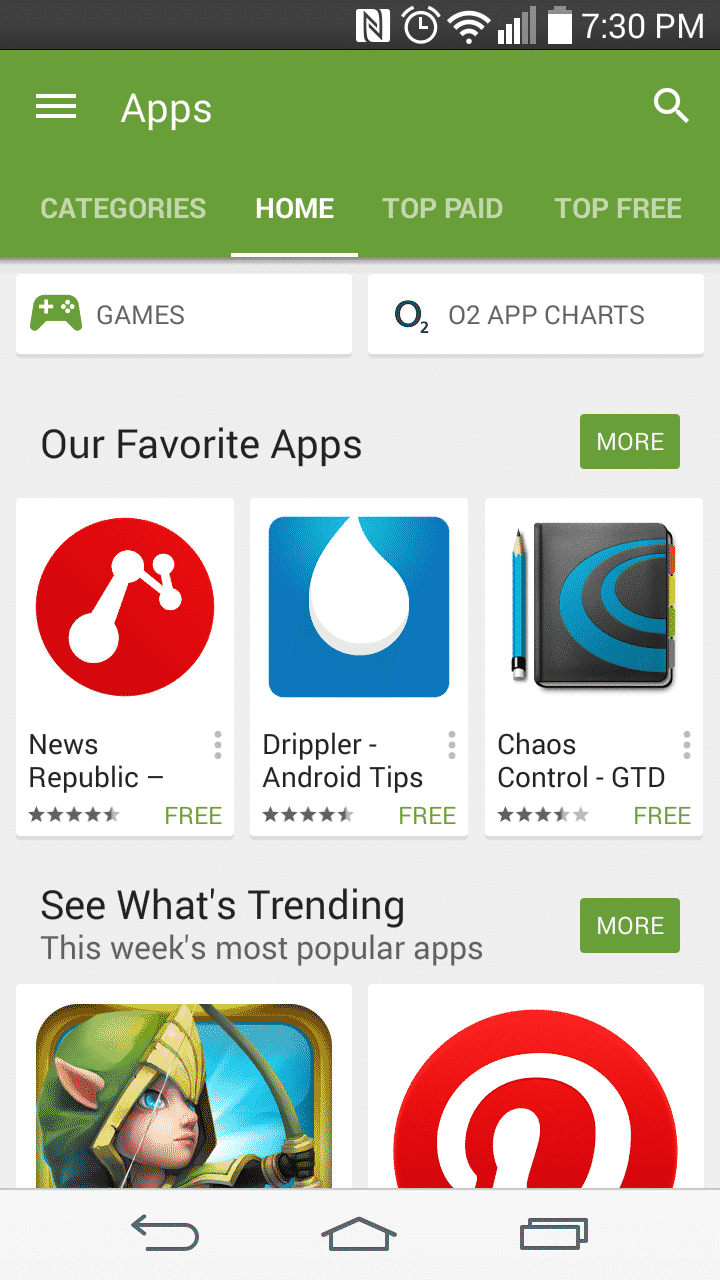Expand overflow menu on Chaos Control card
720x1280 pixels.
point(686,745)
